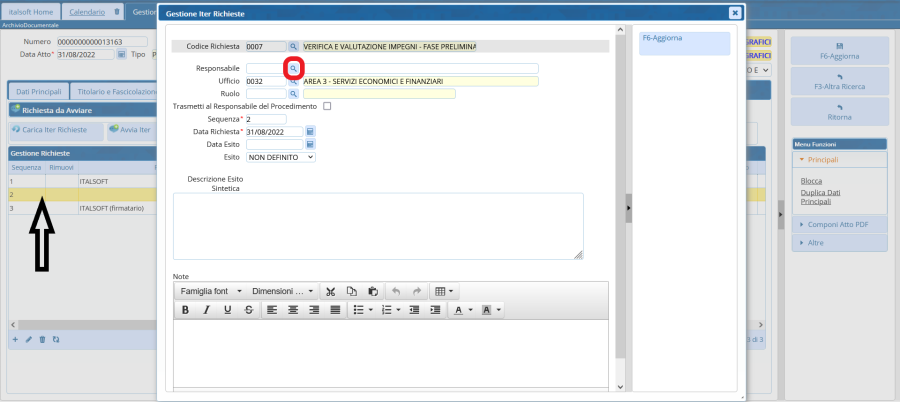Open the Codice Richiesta lookup icon

[x=294, y=46]
